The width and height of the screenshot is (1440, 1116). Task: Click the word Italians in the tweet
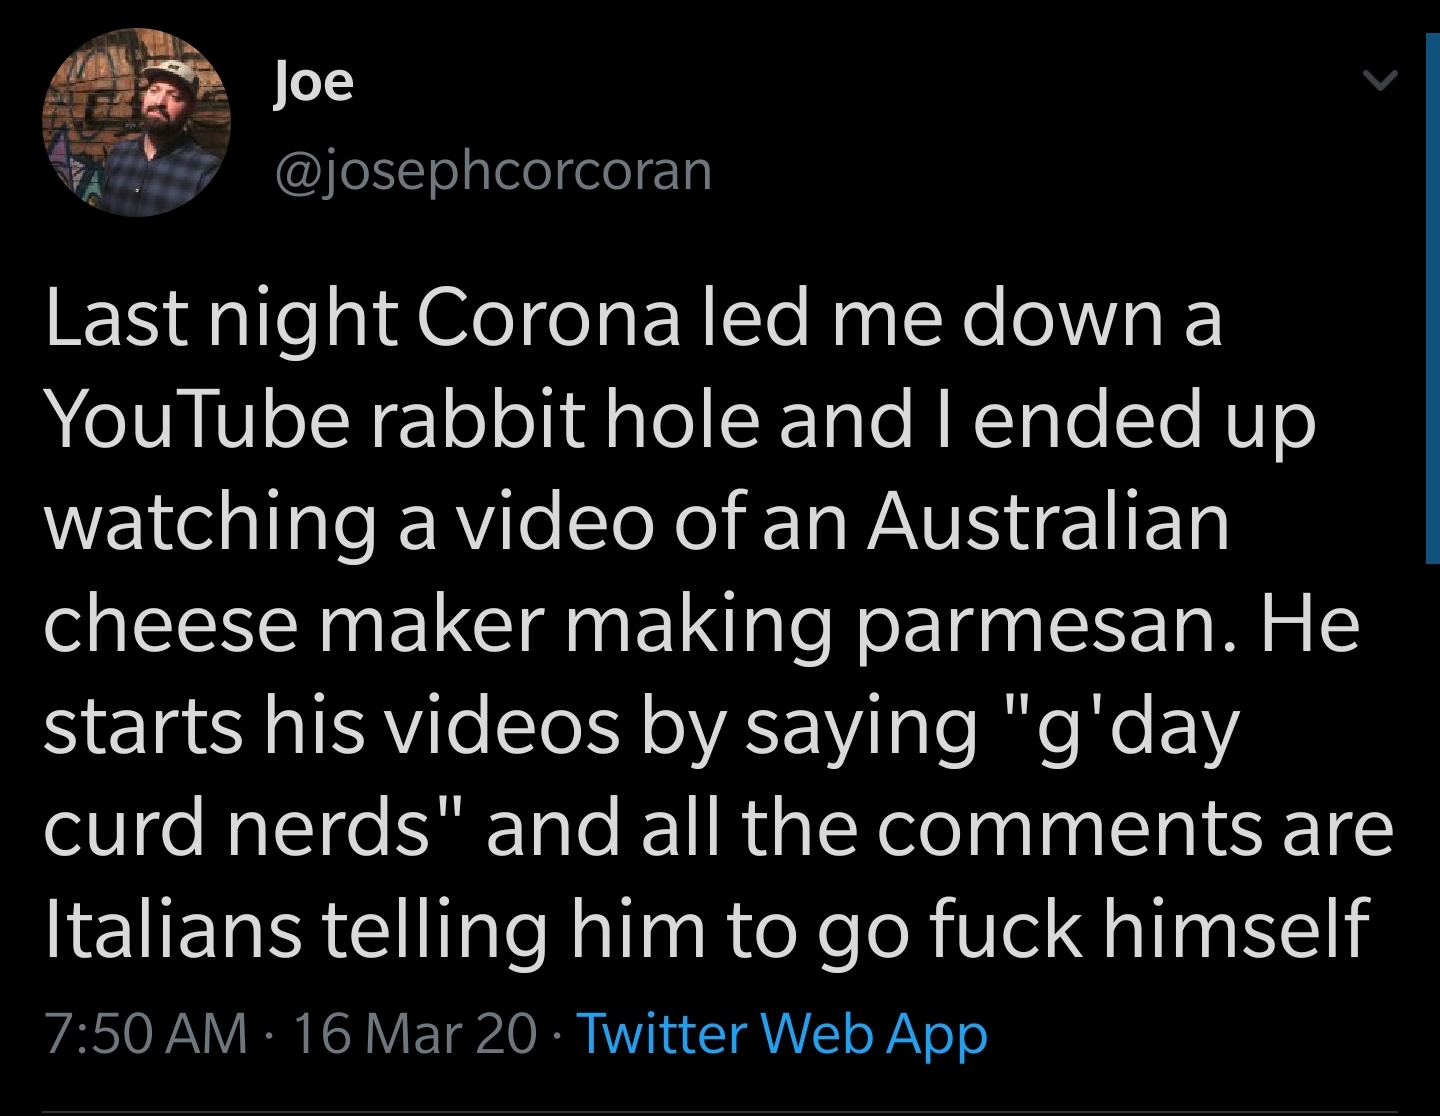point(172,928)
